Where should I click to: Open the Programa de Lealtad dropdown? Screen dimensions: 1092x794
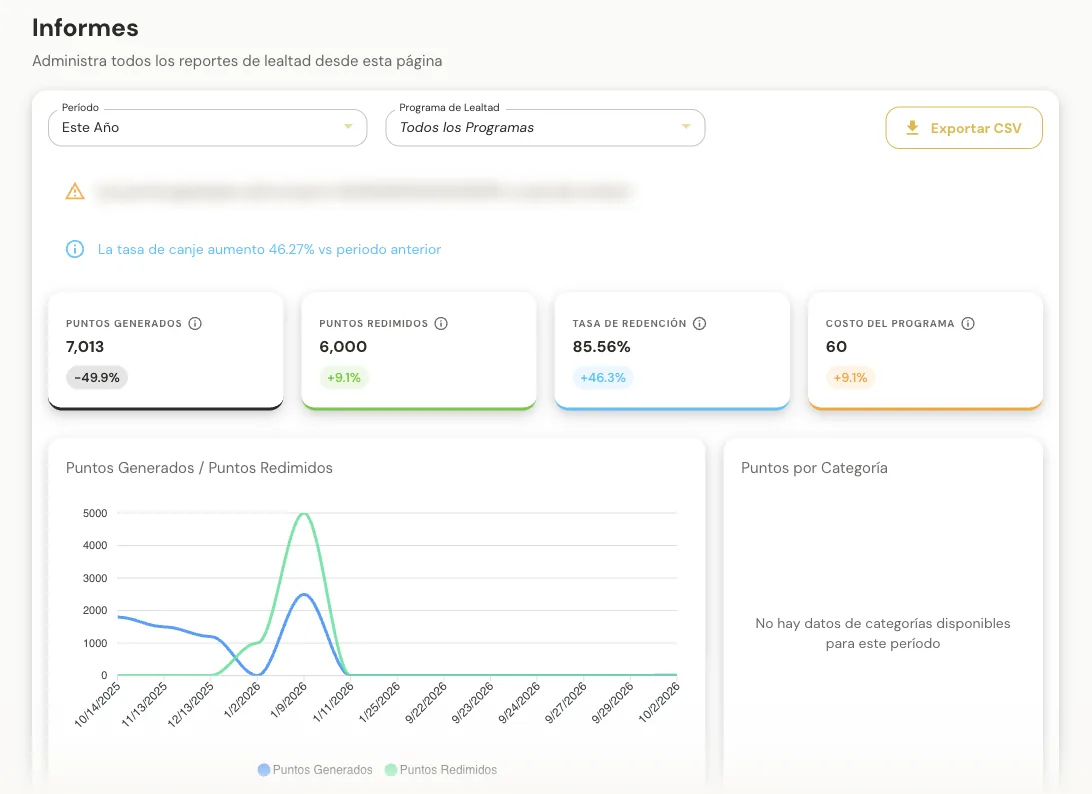[x=545, y=127]
